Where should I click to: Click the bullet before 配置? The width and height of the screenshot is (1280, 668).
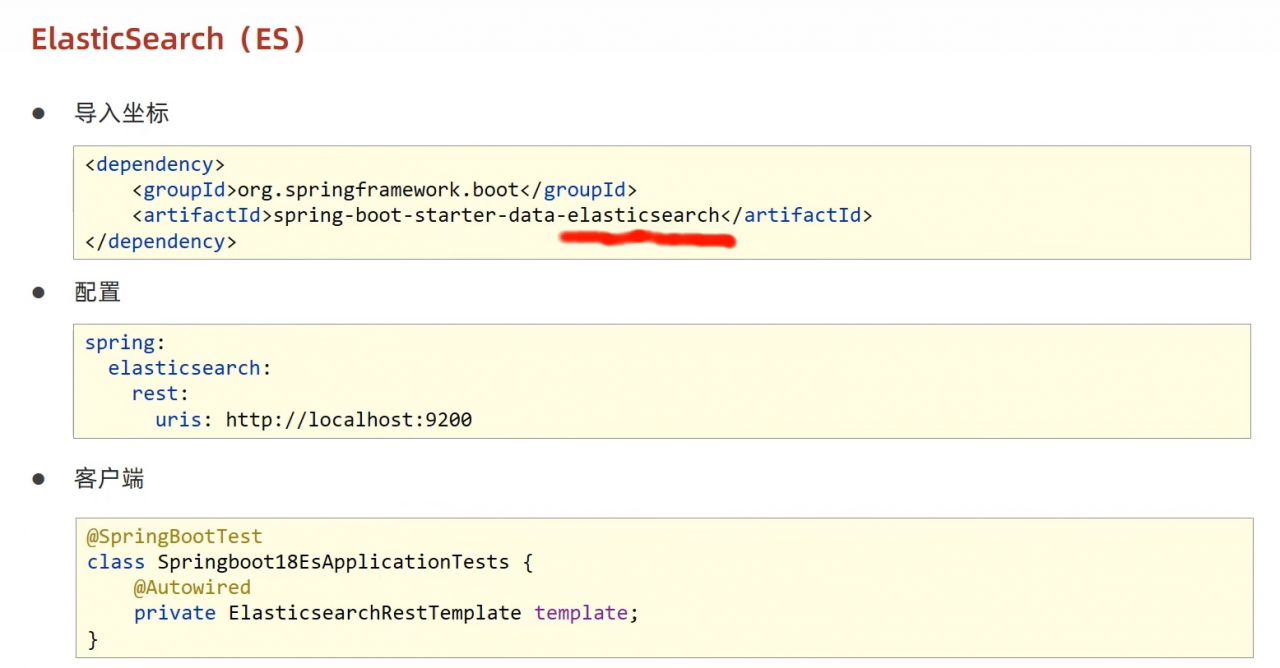click(x=39, y=292)
